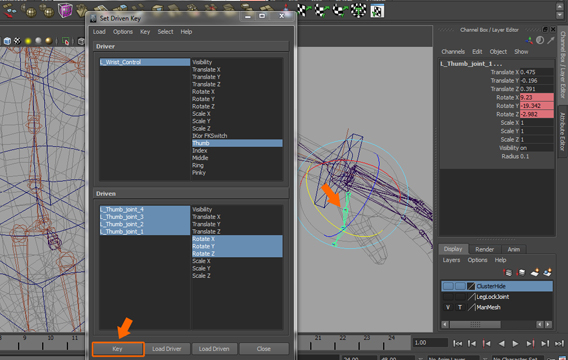Image resolution: width=568 pixels, height=360 pixels.
Task: Move selected layer down icon
Action: [x=521, y=272]
